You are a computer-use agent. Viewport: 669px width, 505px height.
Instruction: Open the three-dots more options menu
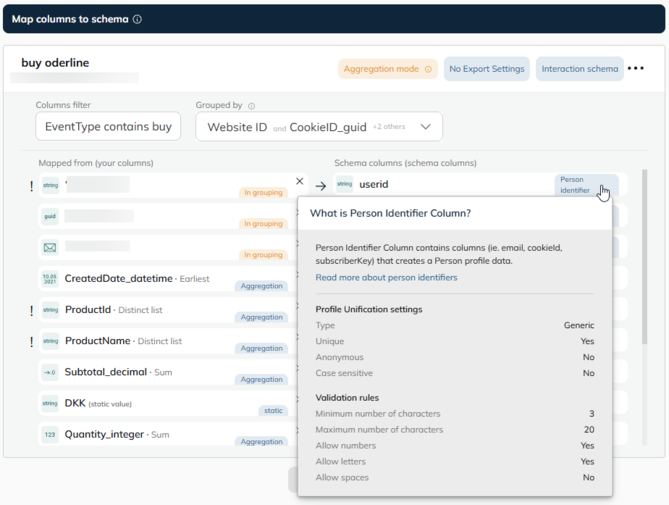tap(636, 68)
